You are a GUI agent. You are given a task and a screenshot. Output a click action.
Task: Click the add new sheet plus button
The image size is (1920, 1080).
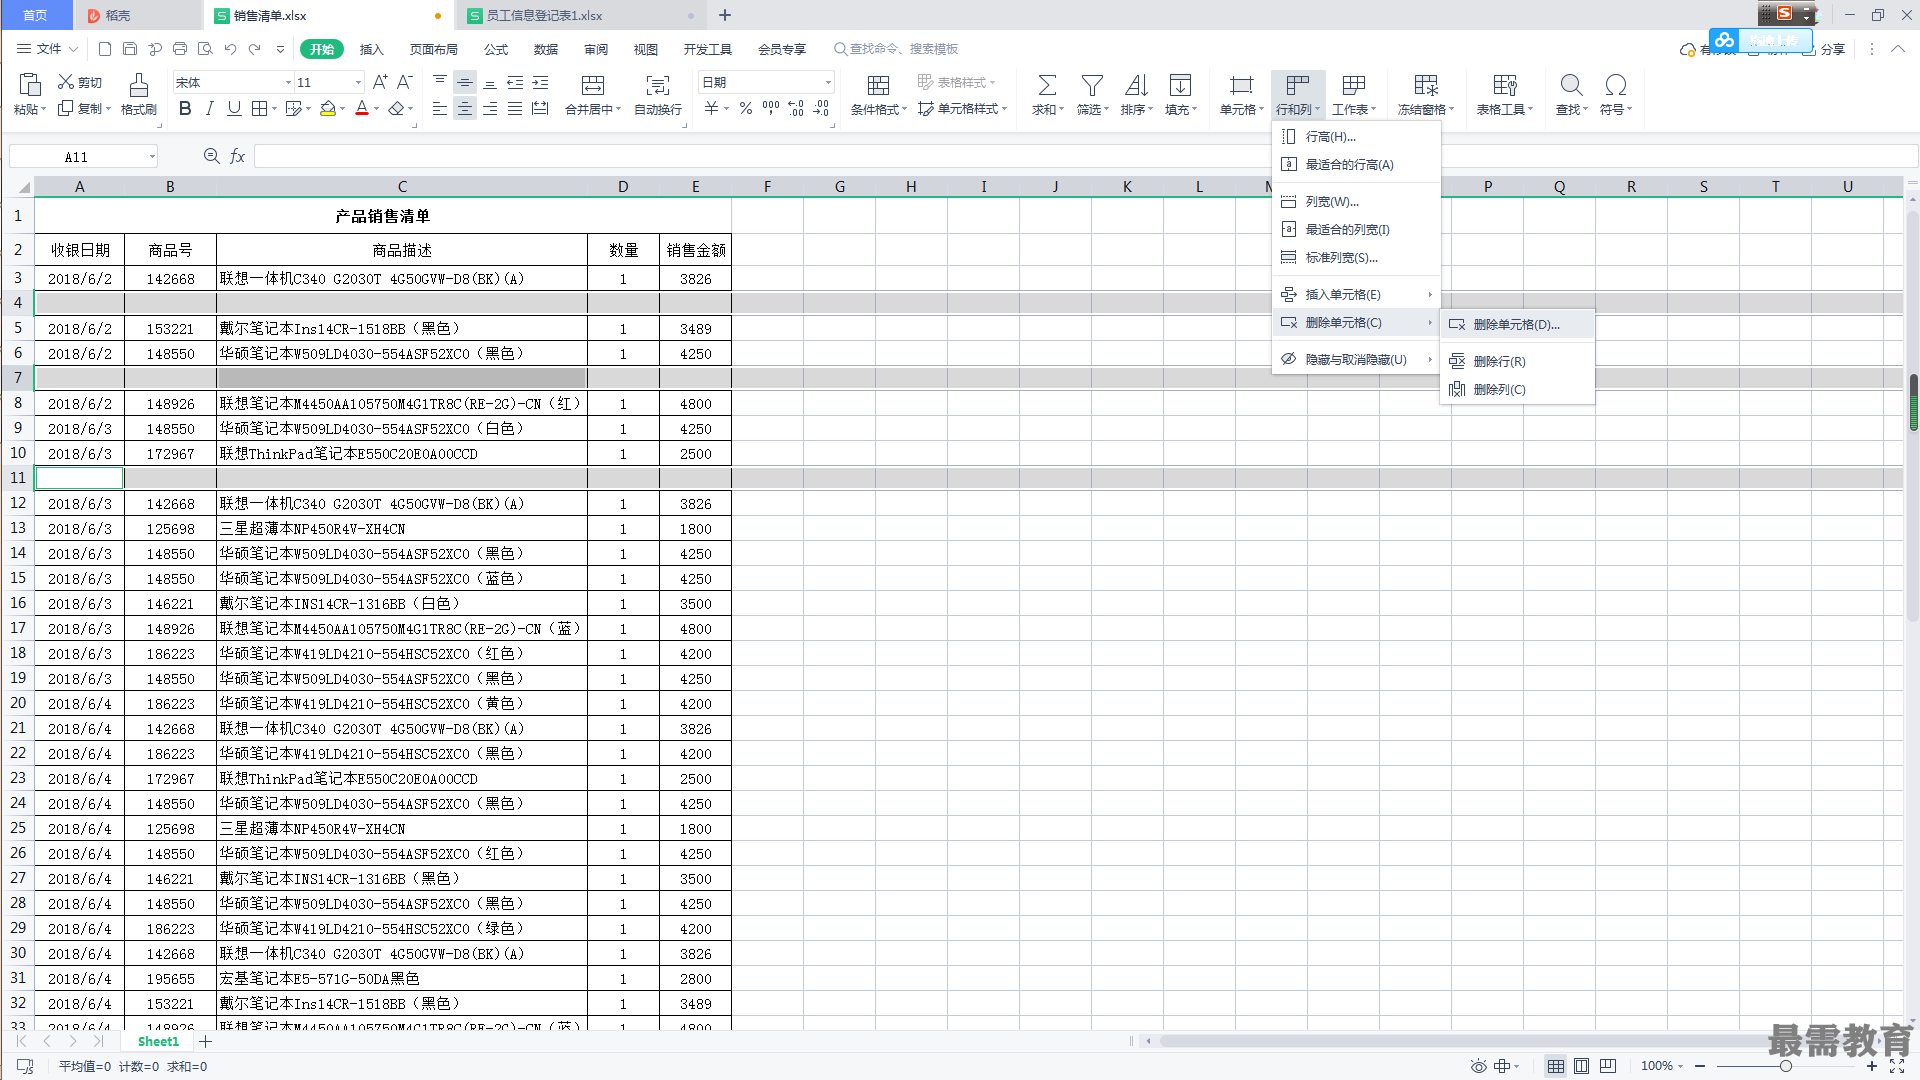click(x=206, y=1041)
